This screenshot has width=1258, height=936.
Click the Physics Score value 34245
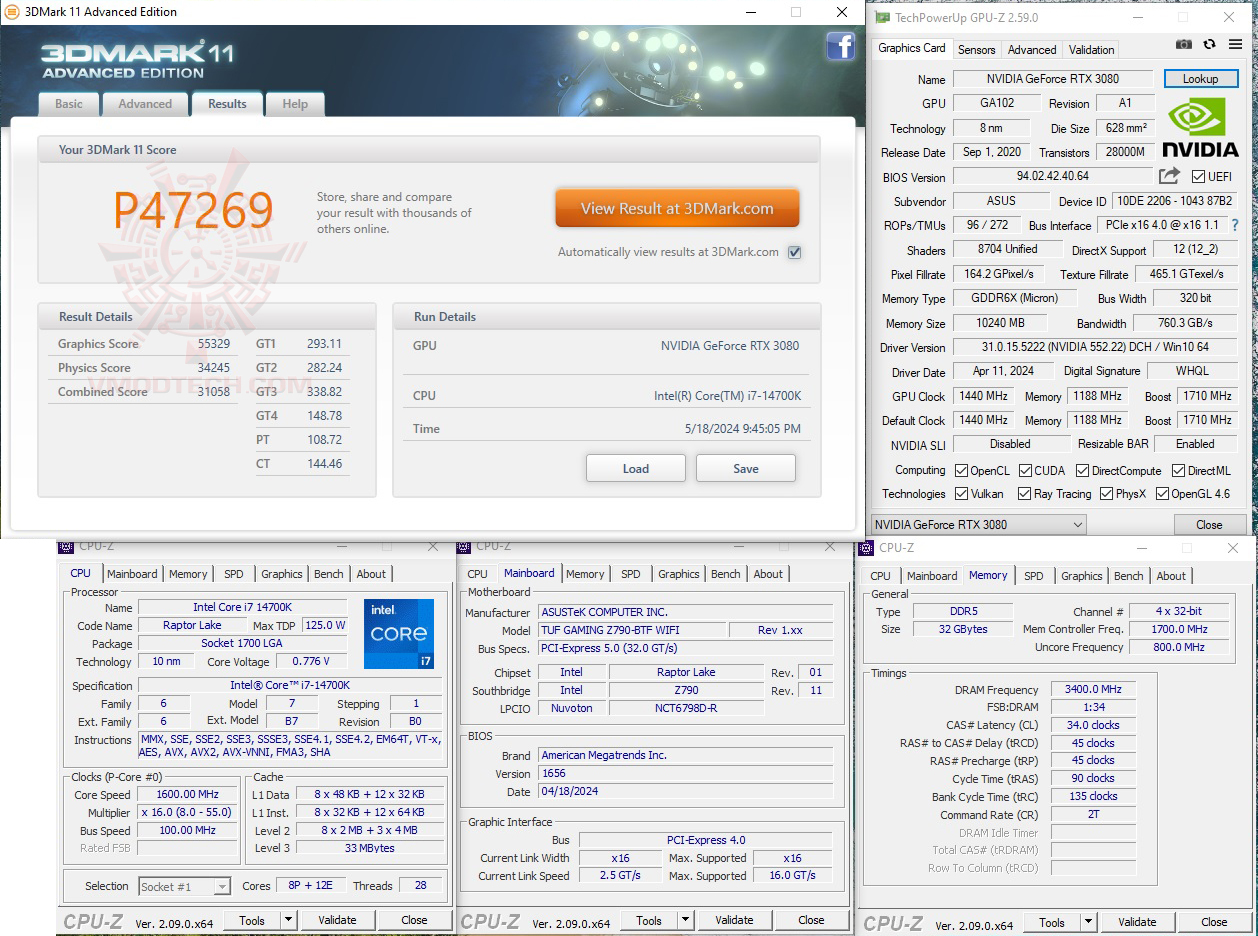(x=214, y=368)
